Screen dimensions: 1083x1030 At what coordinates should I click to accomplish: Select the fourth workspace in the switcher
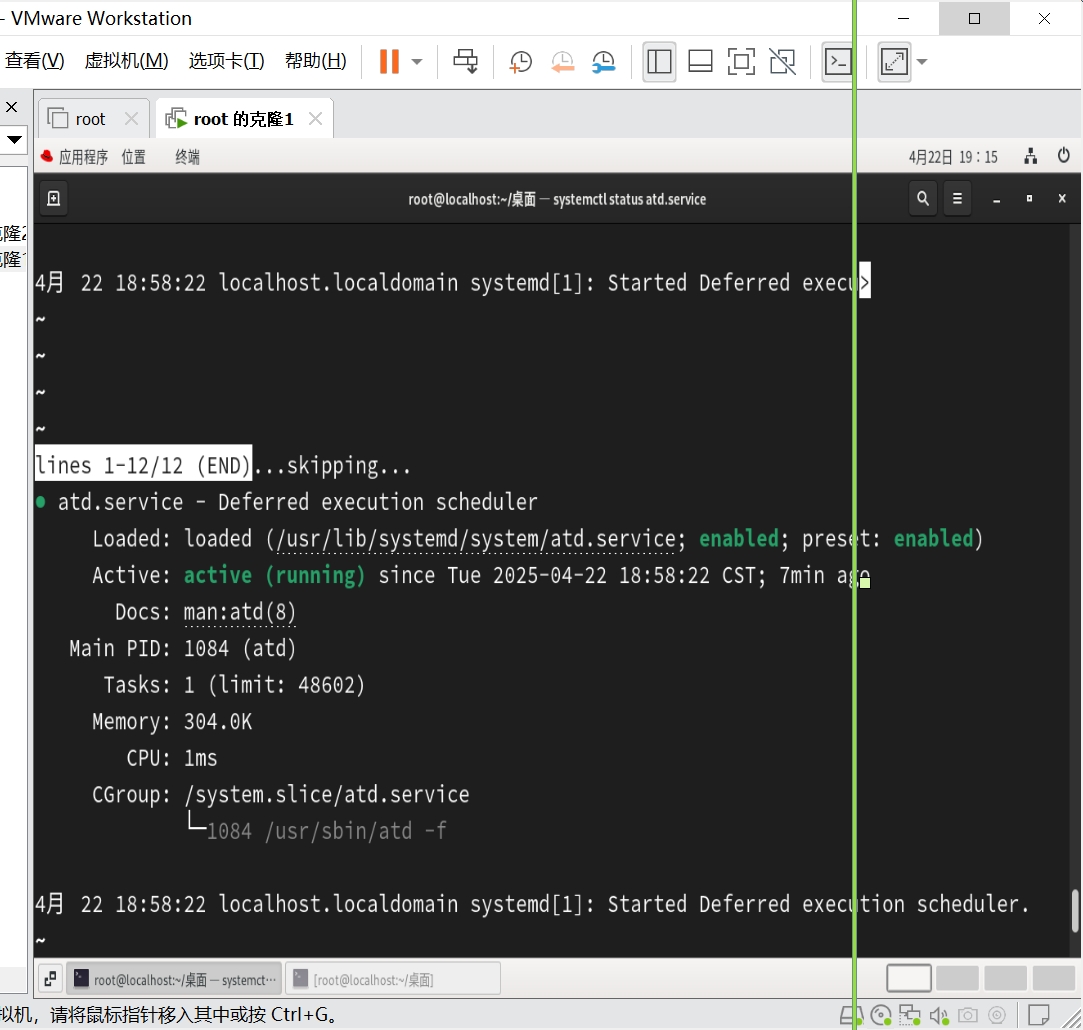[1054, 978]
